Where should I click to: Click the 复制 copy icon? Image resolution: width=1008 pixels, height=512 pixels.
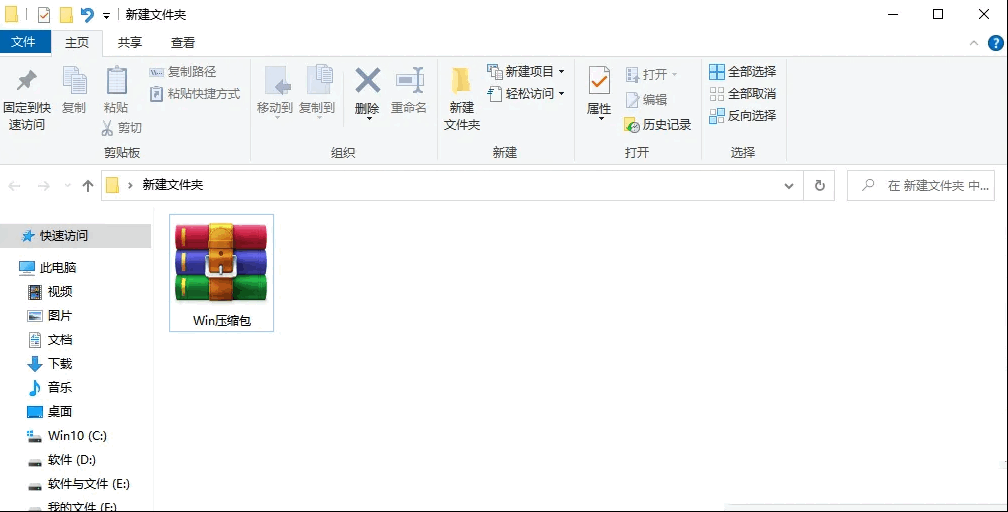pyautogui.click(x=75, y=81)
